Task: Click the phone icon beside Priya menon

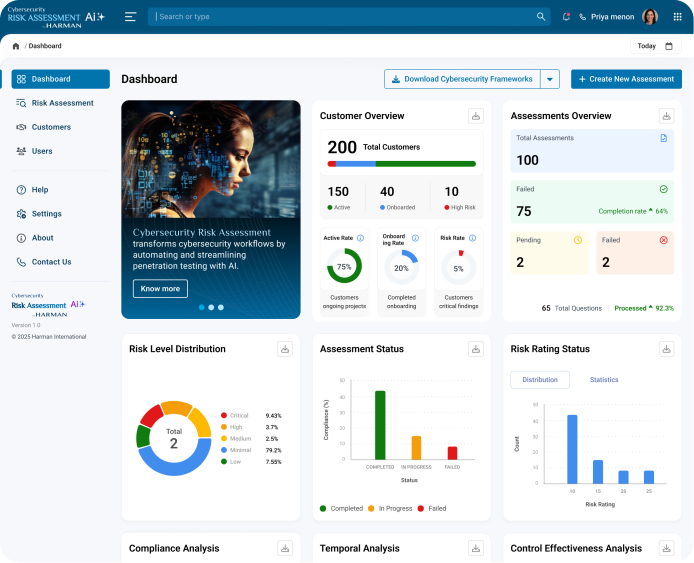Action: (x=582, y=17)
